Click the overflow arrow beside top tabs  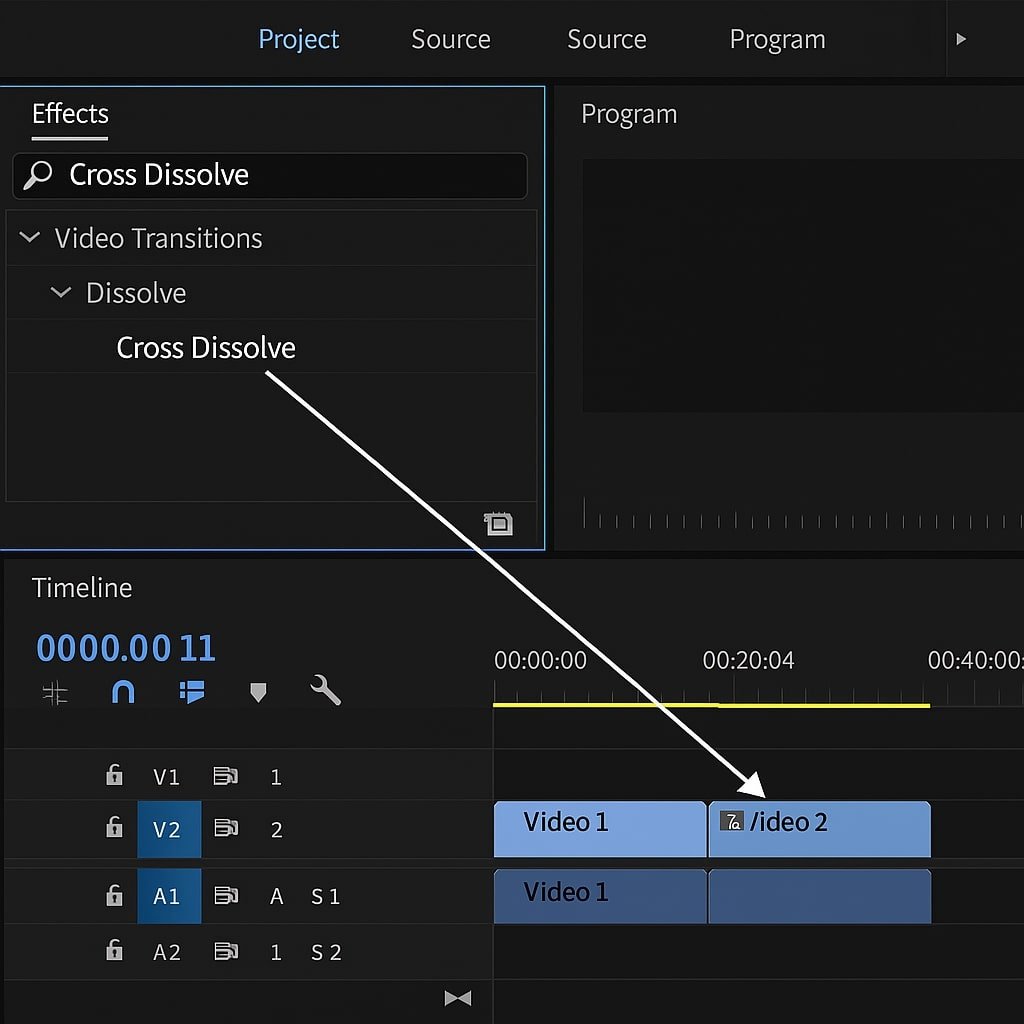click(961, 39)
